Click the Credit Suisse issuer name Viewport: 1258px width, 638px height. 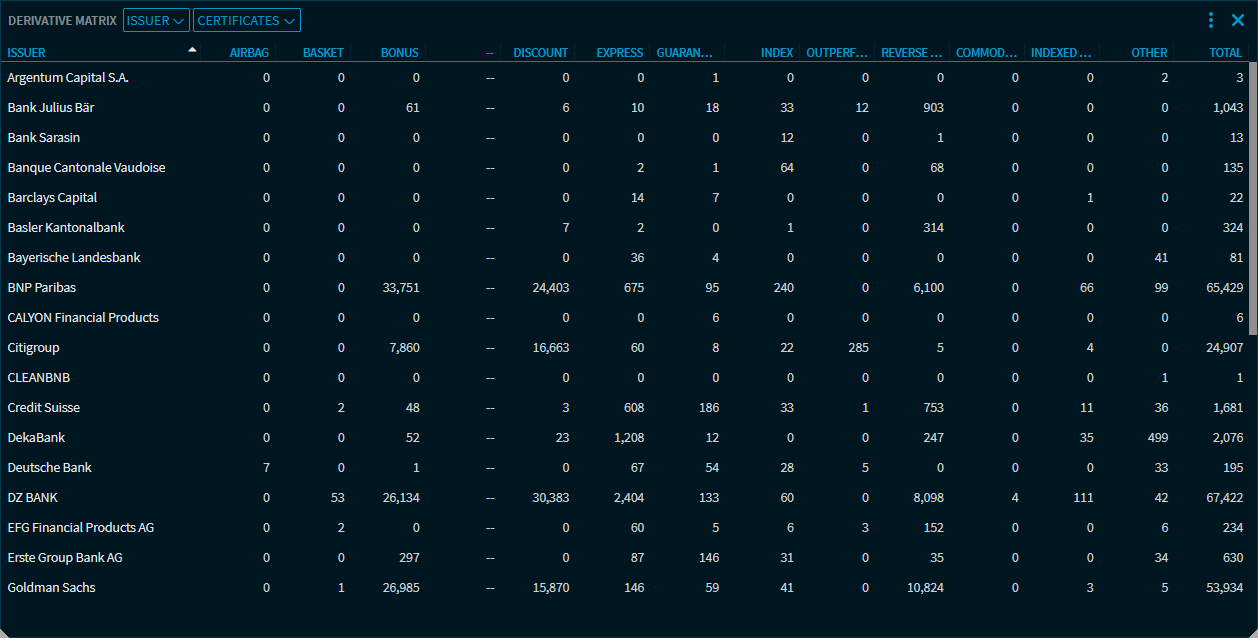pyautogui.click(x=44, y=408)
